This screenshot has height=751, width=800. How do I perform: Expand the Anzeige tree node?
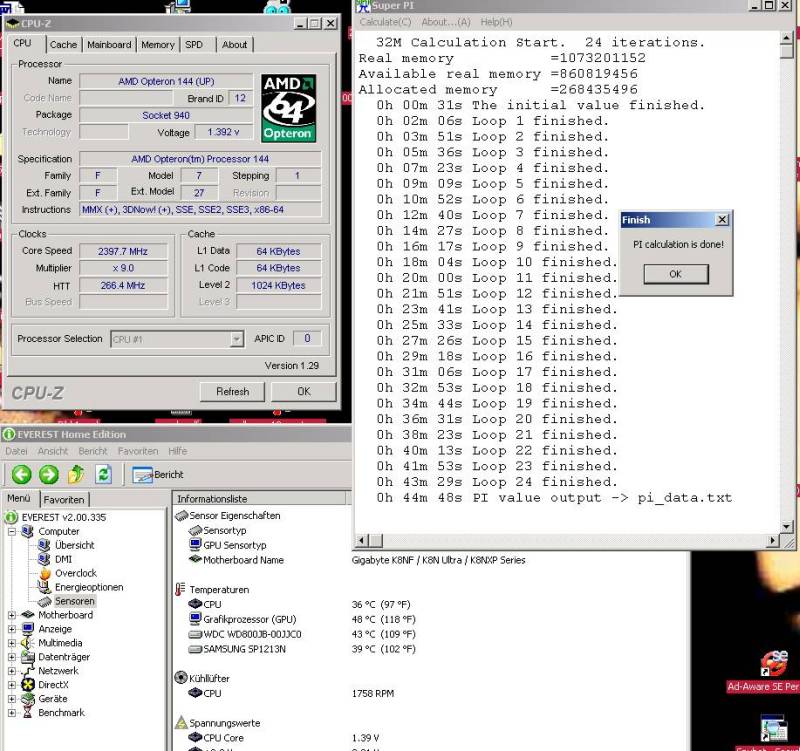pos(12,629)
